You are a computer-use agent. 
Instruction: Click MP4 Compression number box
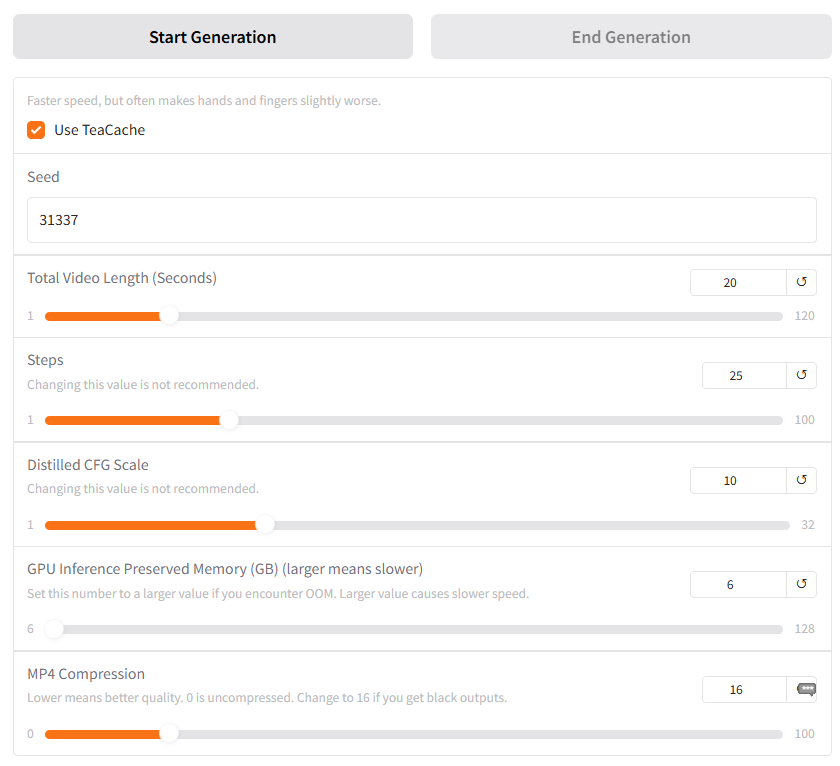(744, 689)
